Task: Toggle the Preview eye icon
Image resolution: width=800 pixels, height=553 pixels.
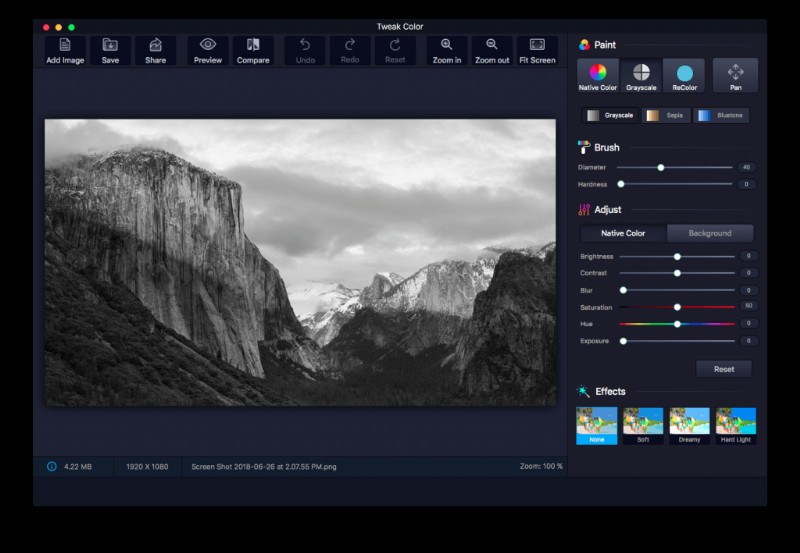Action: point(208,51)
